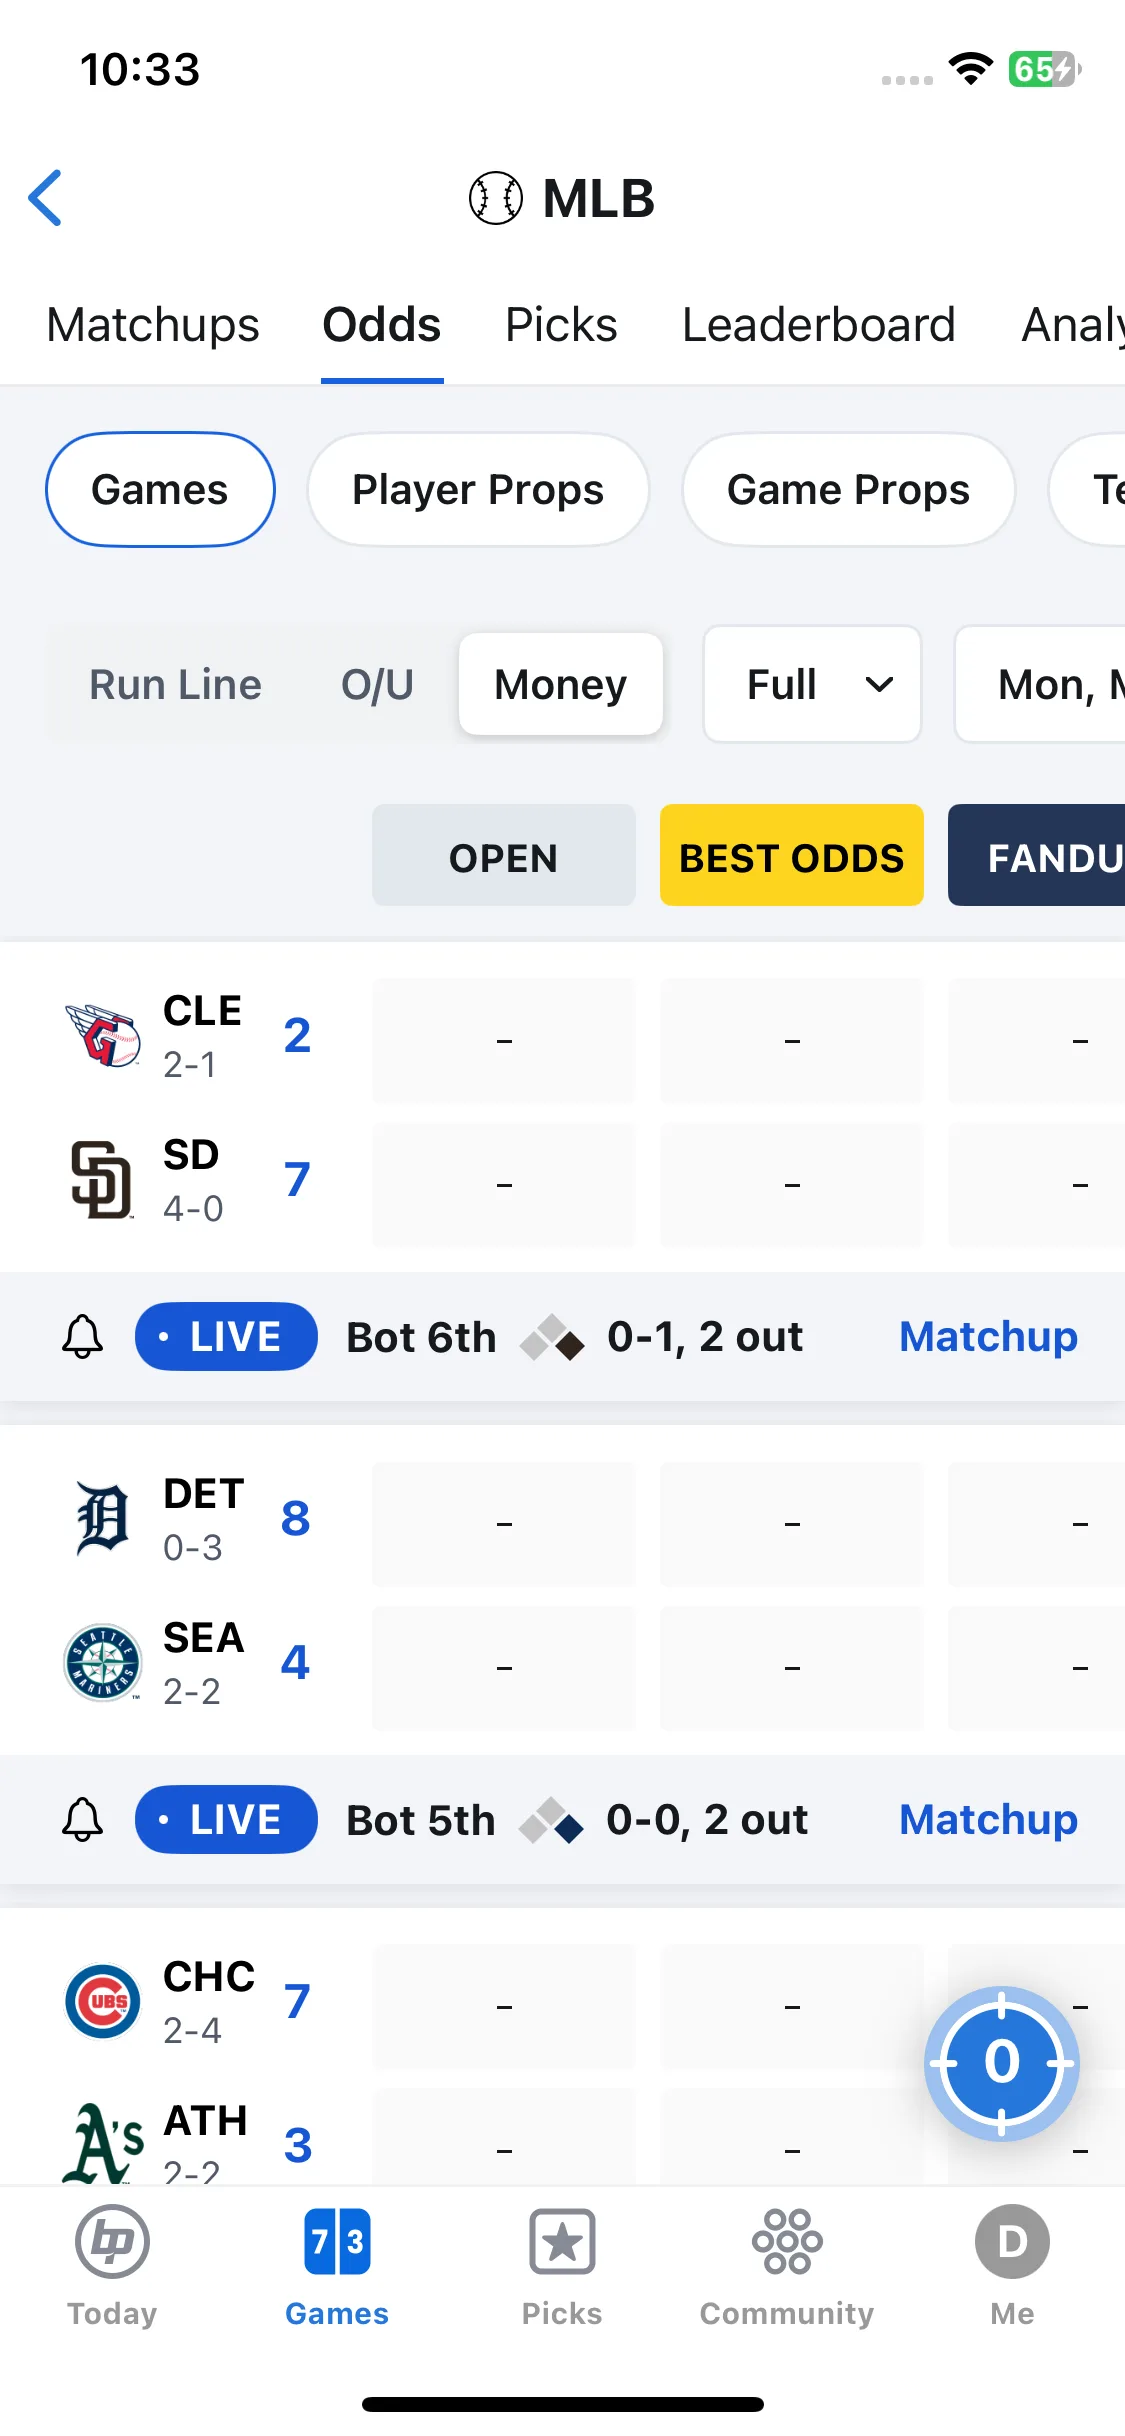Switch to the Matchups tab

click(x=153, y=325)
